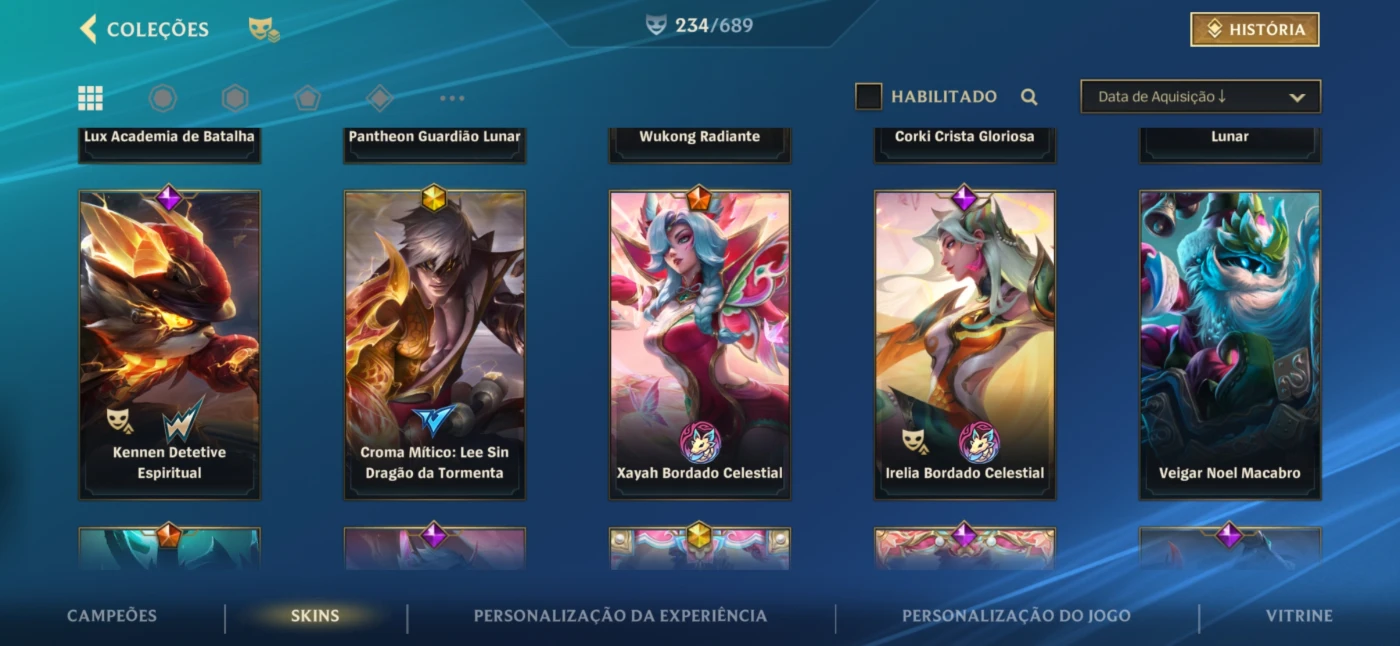The height and width of the screenshot is (646, 1400).
Task: Show more filters via three dots
Action: point(452,98)
